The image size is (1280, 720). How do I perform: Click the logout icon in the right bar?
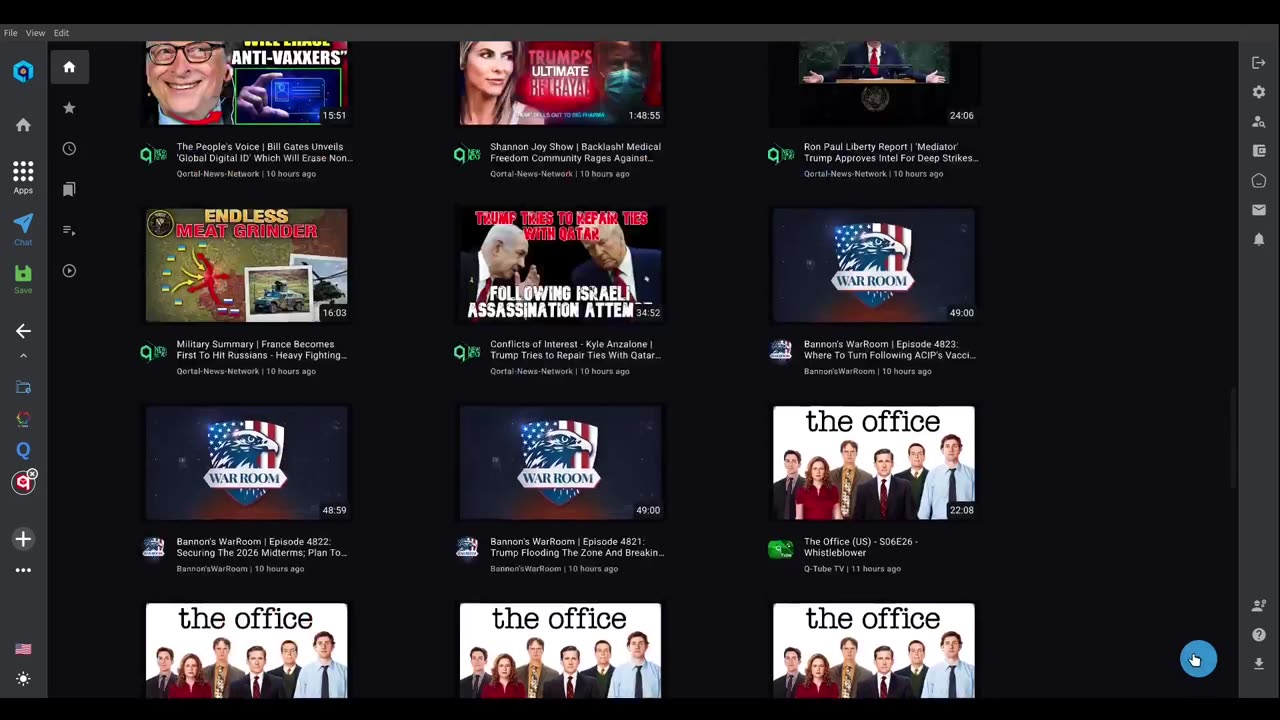(x=1259, y=63)
